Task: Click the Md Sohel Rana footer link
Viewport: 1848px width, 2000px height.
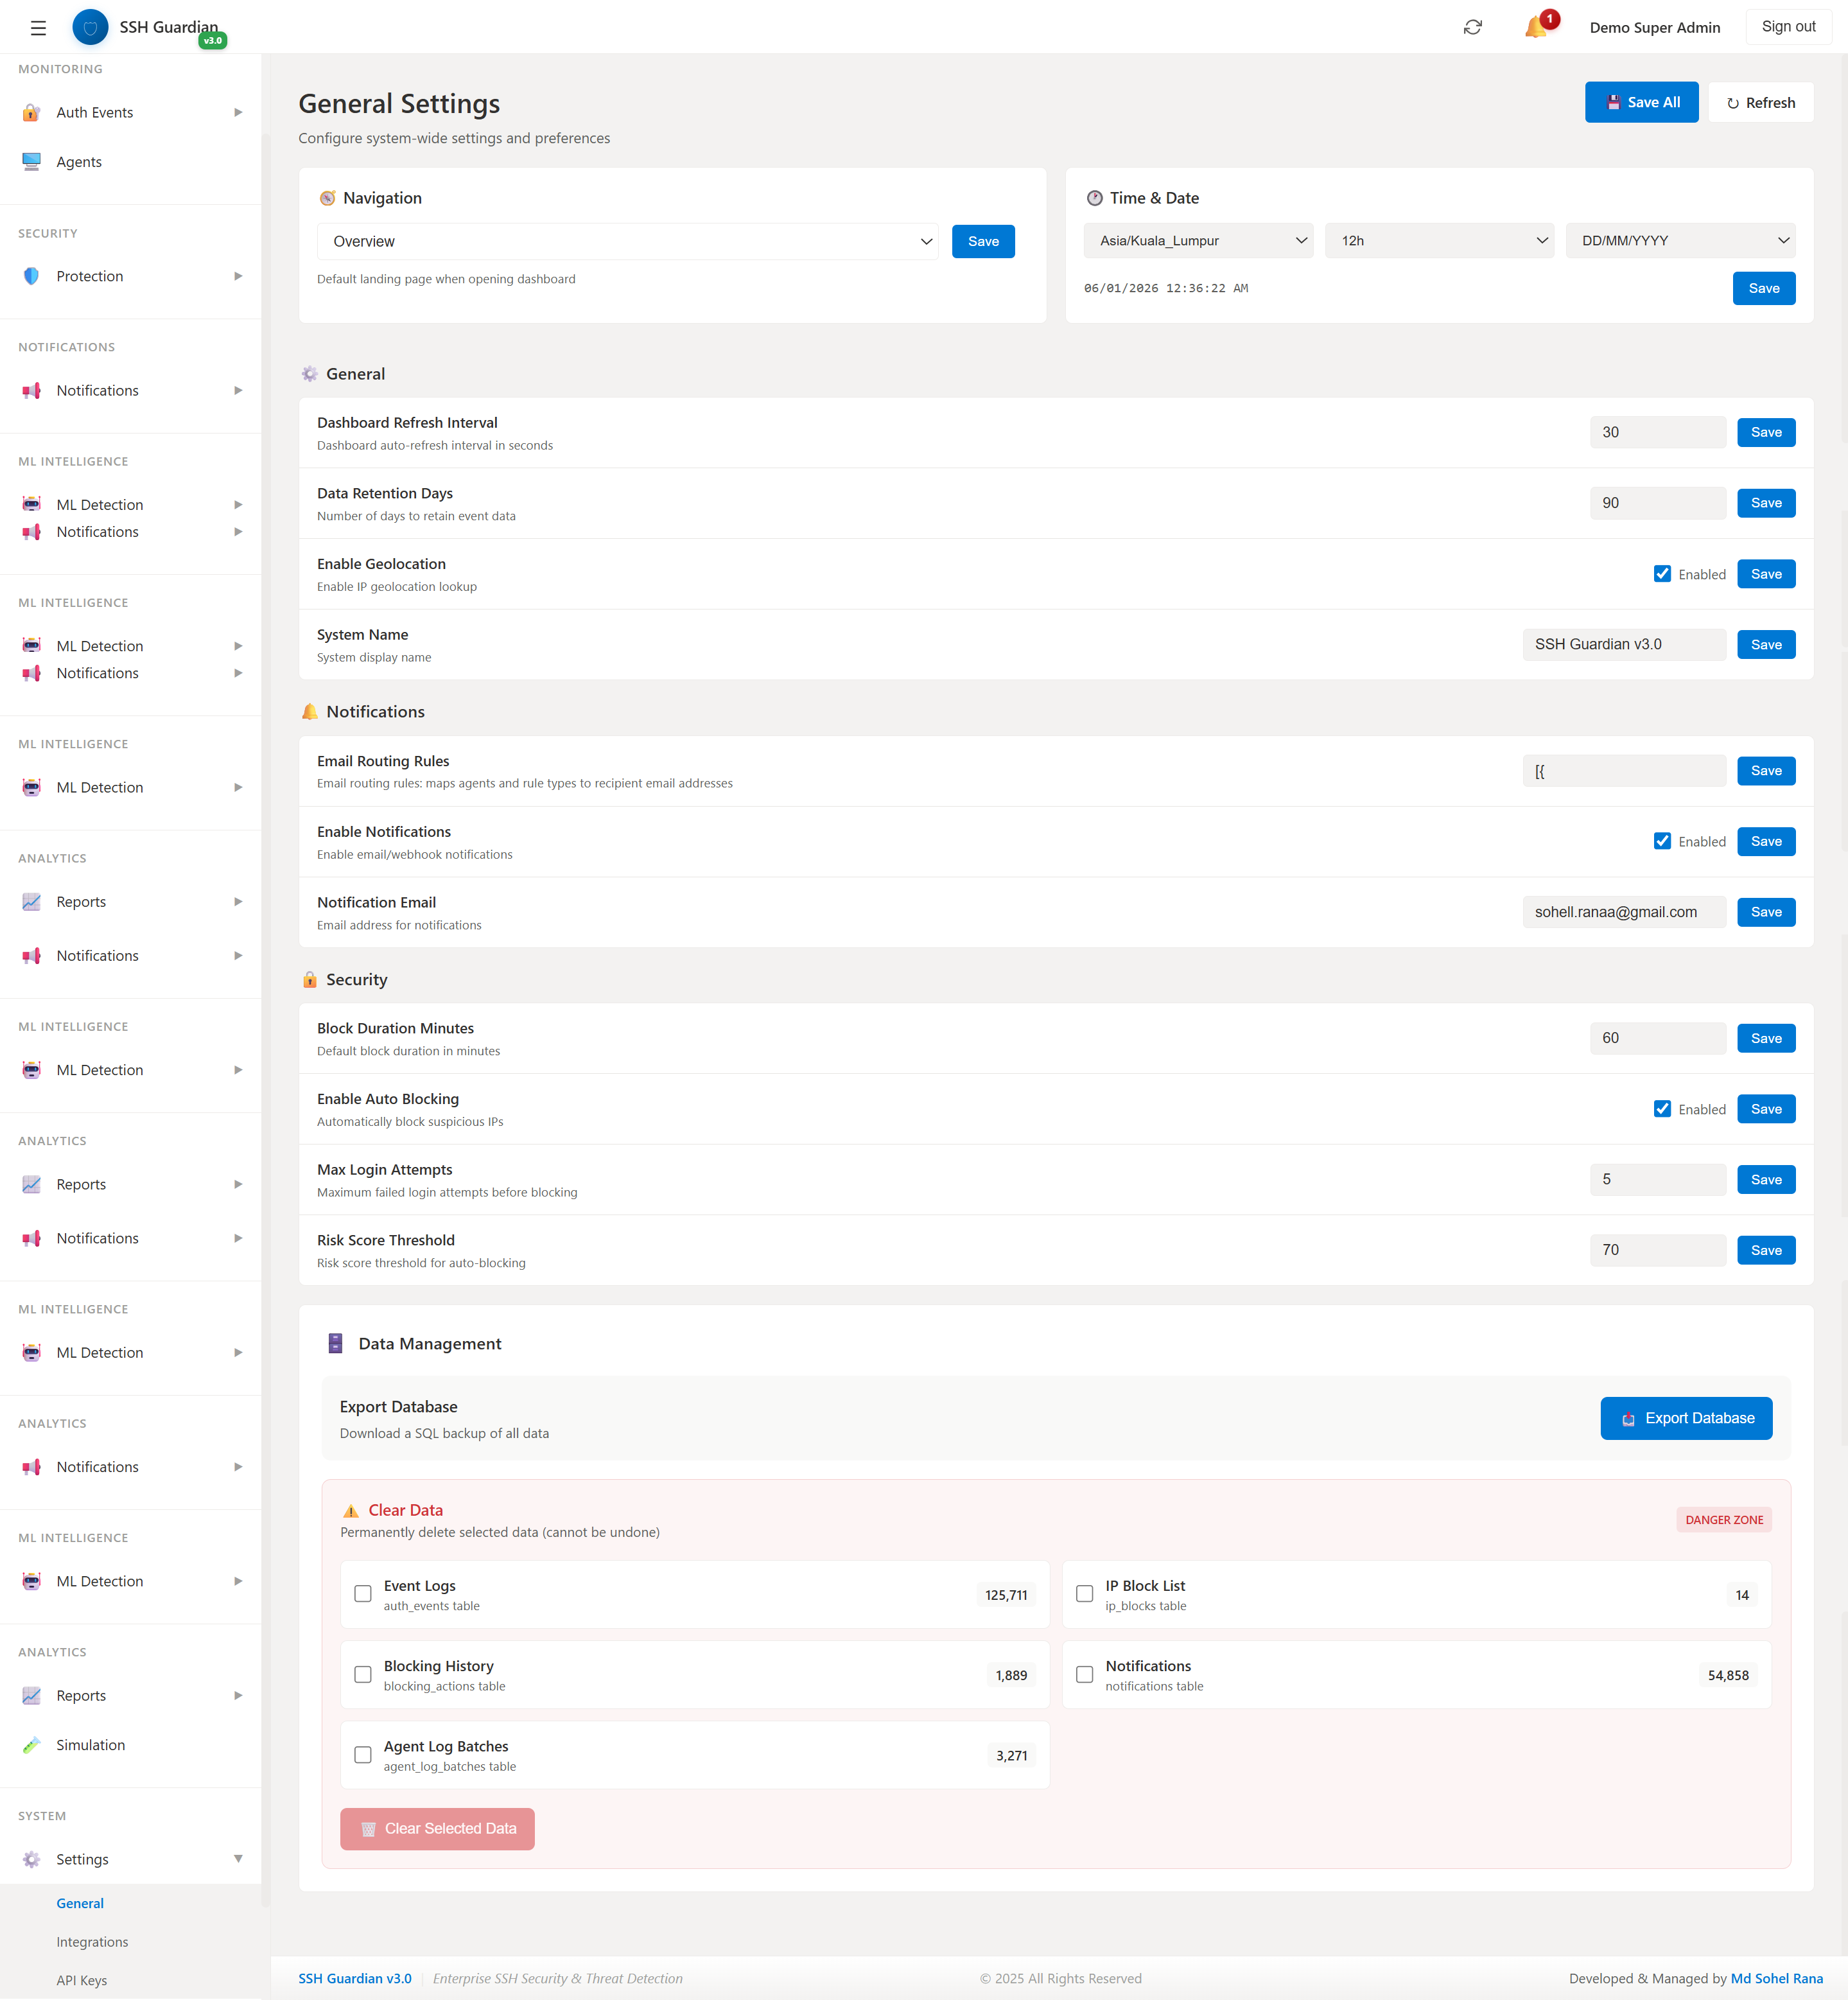Action: click(1777, 1978)
